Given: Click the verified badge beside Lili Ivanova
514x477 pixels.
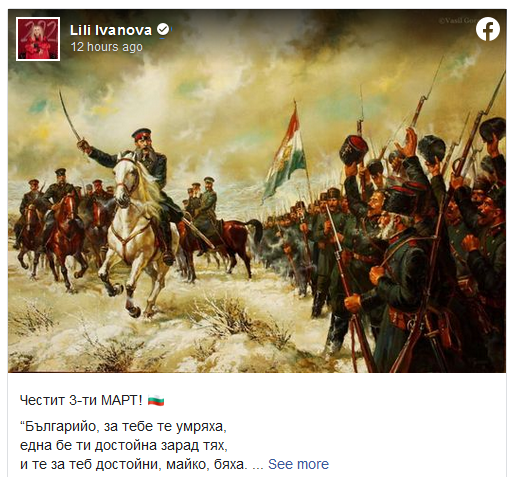Looking at the screenshot, I should (x=163, y=30).
